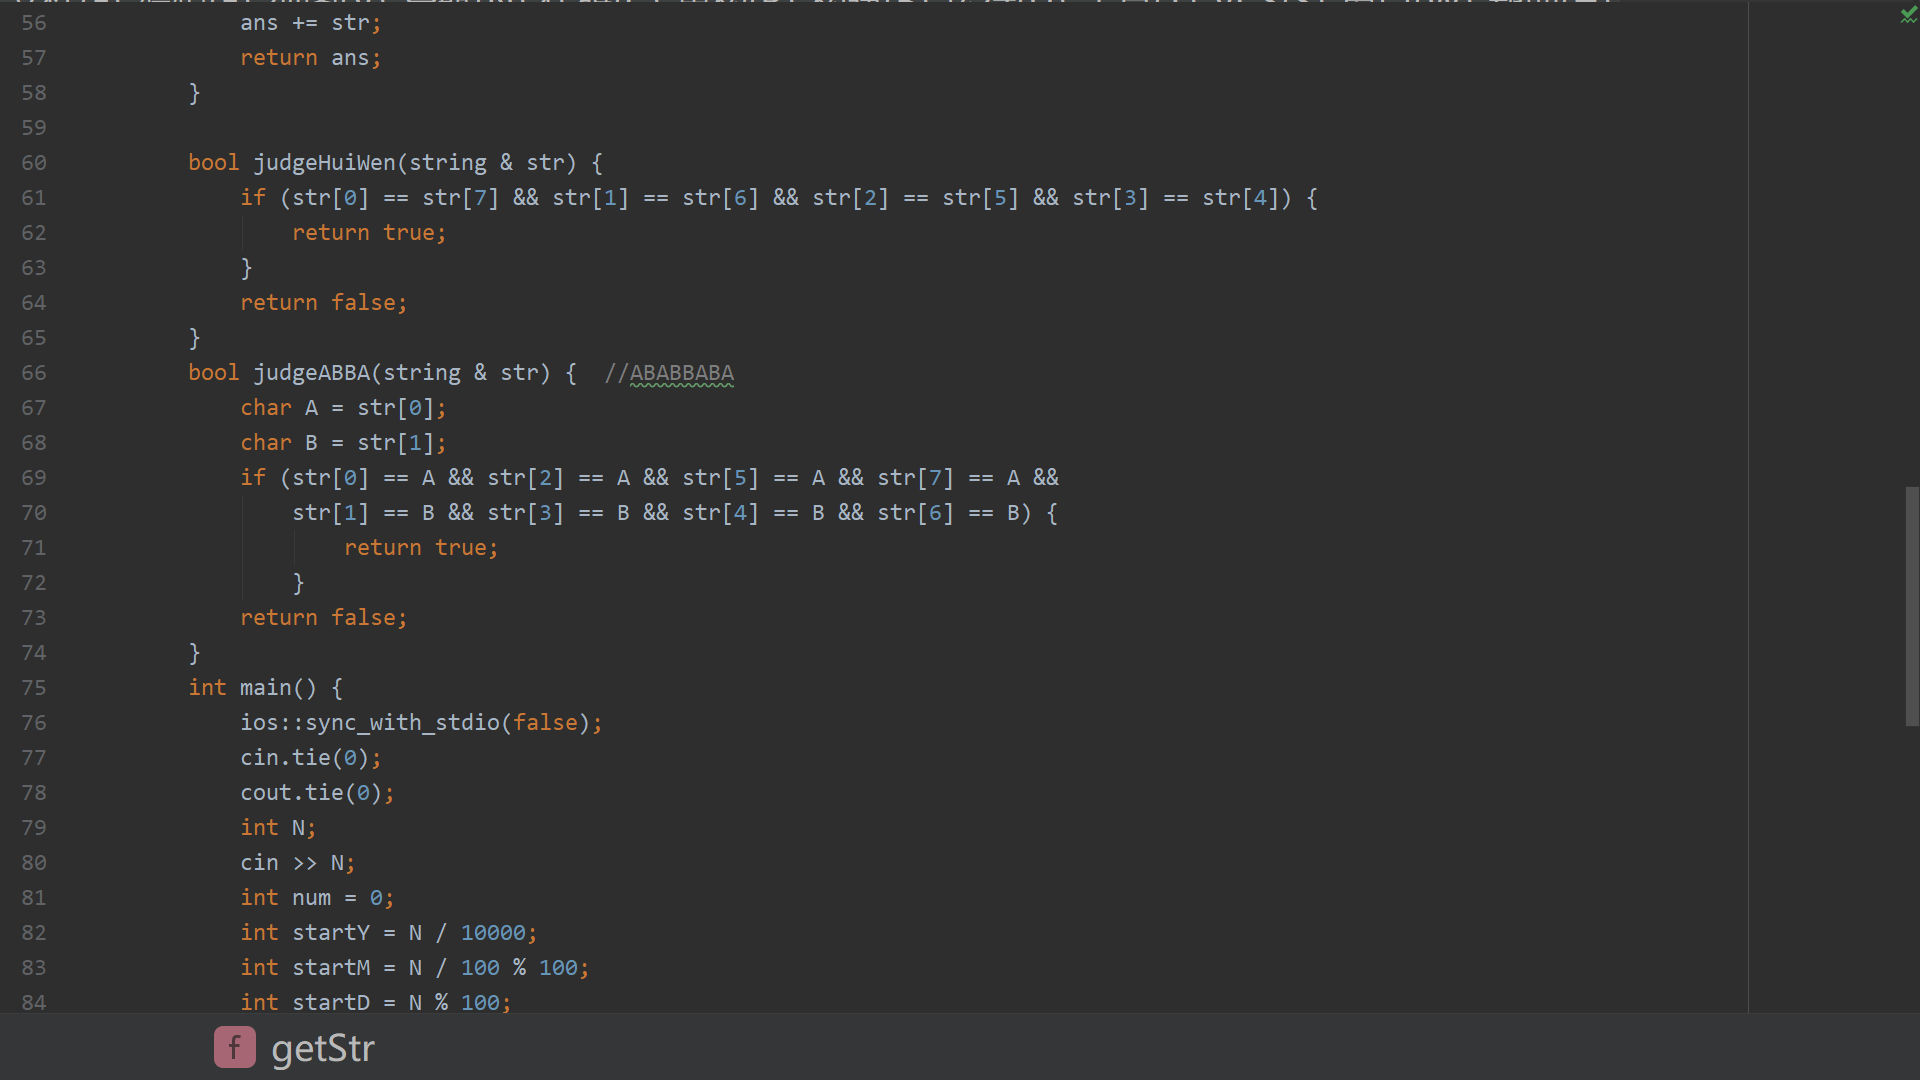Click 'char B = str[1];' line
The width and height of the screenshot is (1920, 1080).
(343, 443)
